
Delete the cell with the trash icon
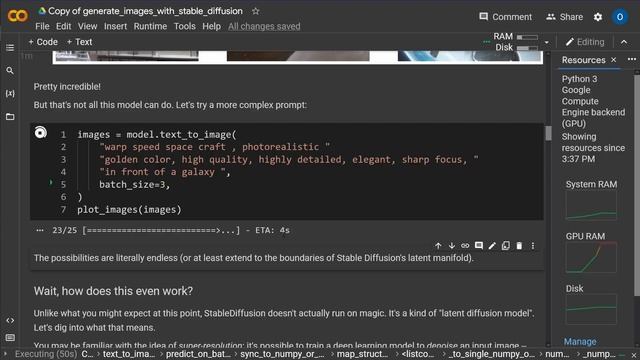coord(519,246)
